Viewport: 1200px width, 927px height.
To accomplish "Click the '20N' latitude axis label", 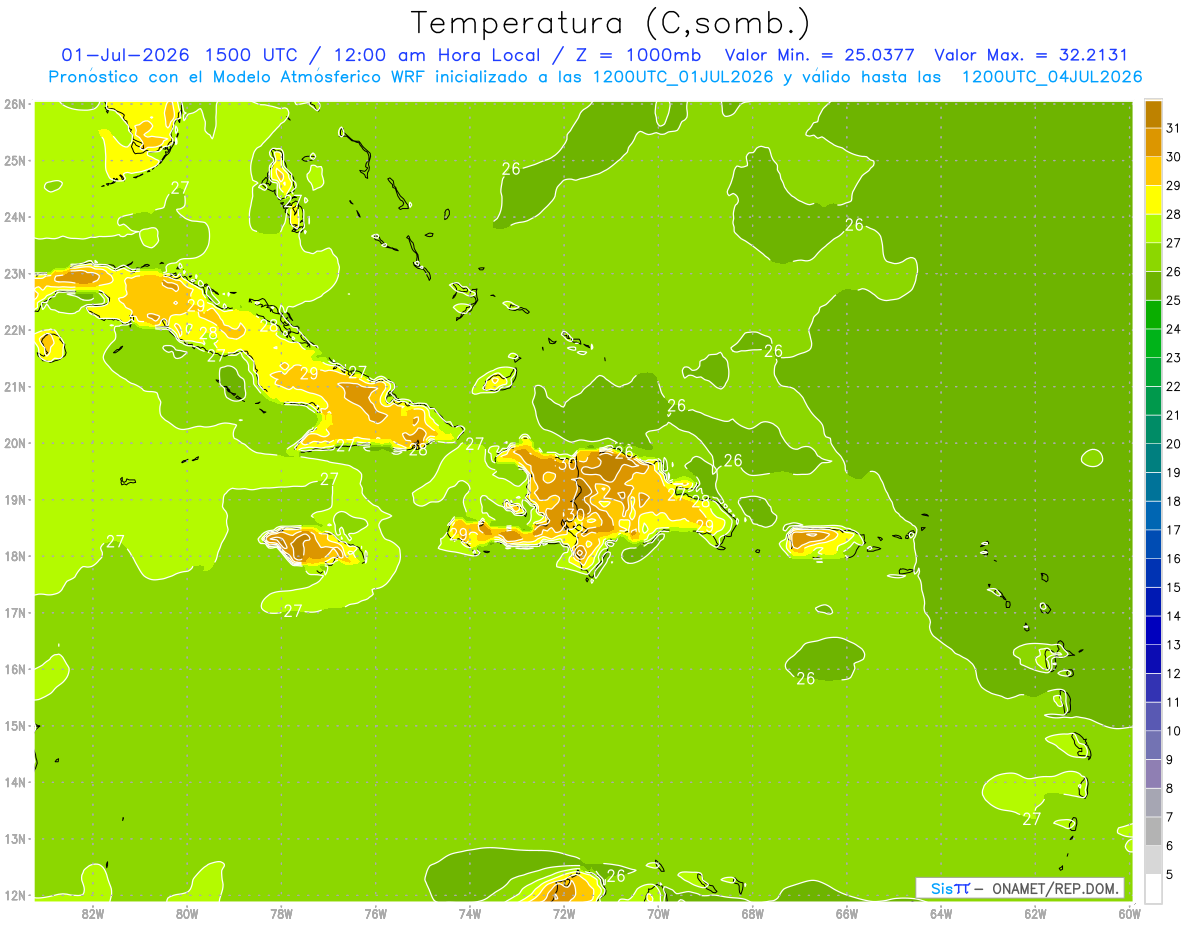I will coord(14,443).
